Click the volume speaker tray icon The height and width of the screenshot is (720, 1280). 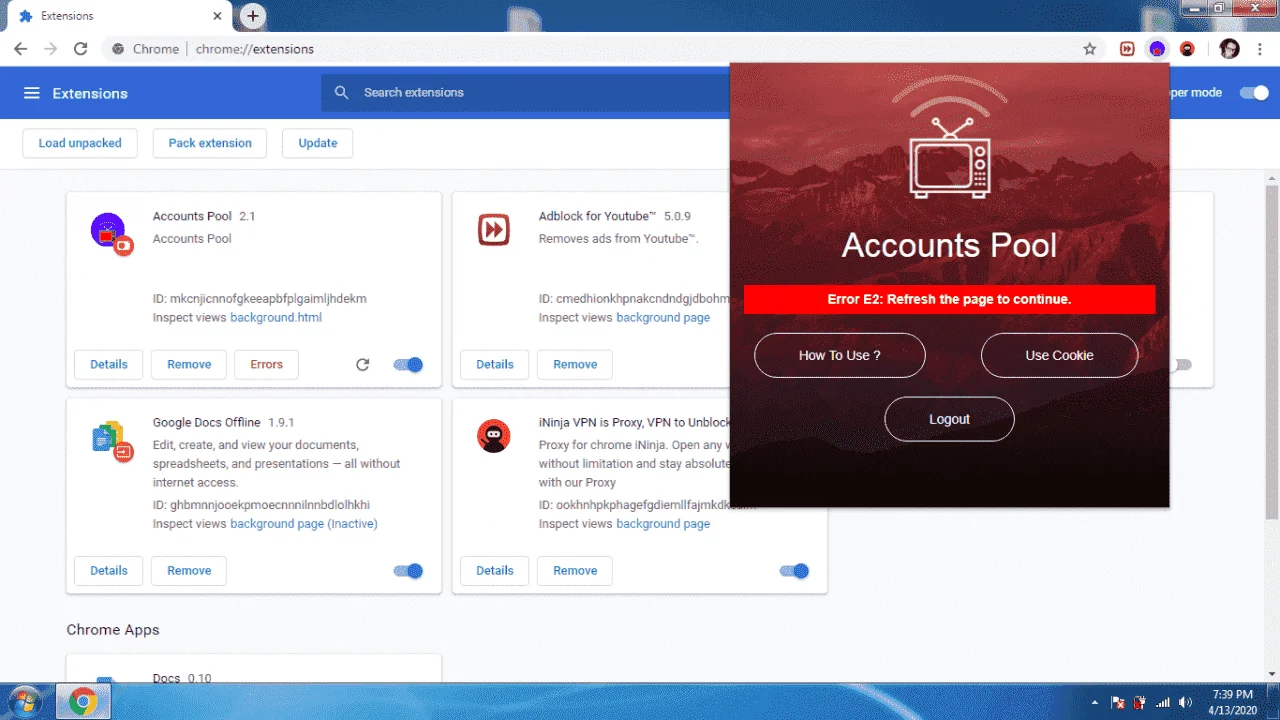(1186, 702)
